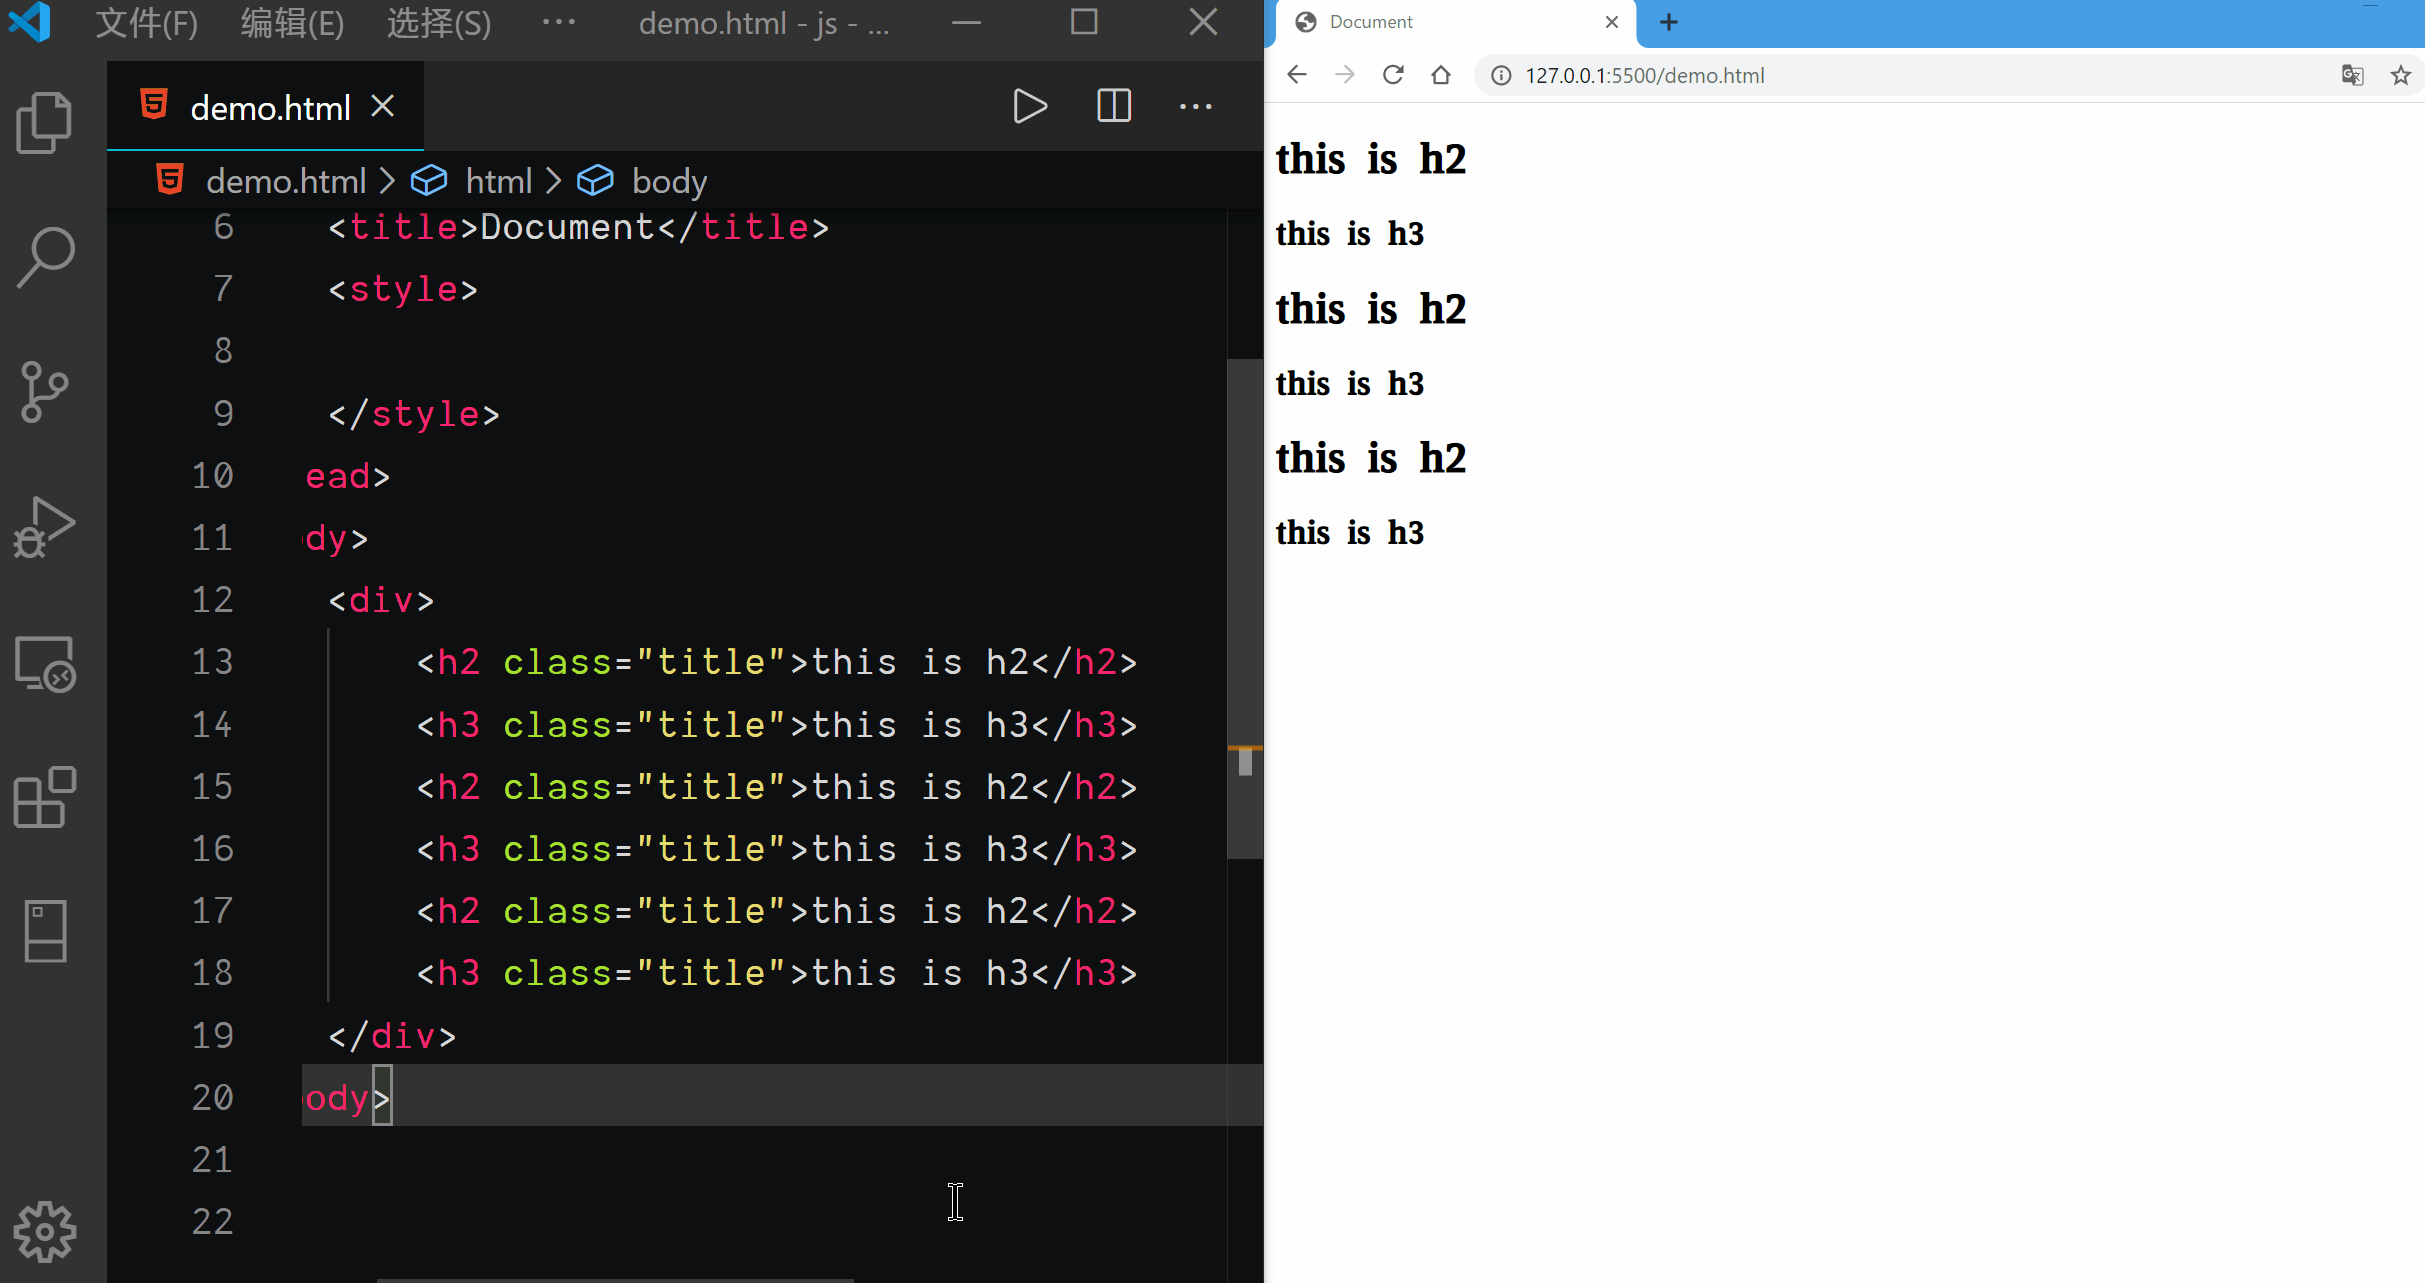Screen dimensions: 2425x1283
Task: Bookmark this page with the star
Action: pos(2400,75)
